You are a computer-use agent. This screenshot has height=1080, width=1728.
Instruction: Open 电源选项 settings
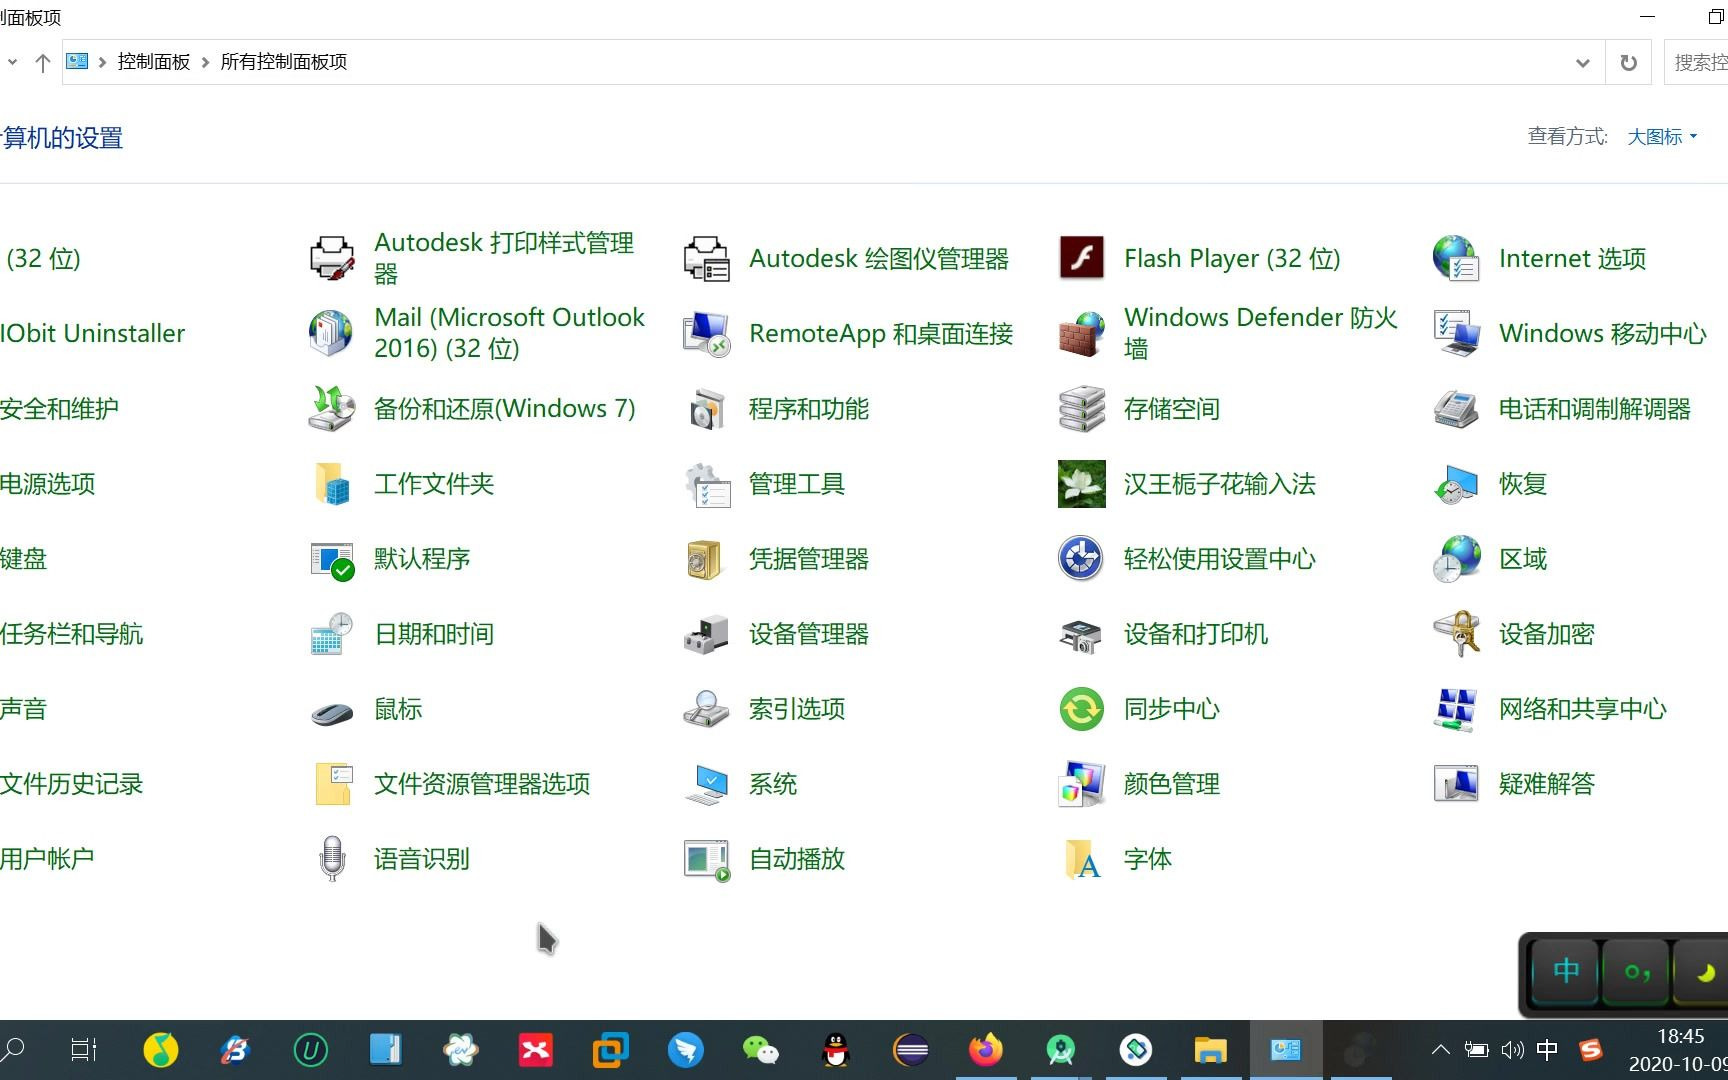click(48, 483)
